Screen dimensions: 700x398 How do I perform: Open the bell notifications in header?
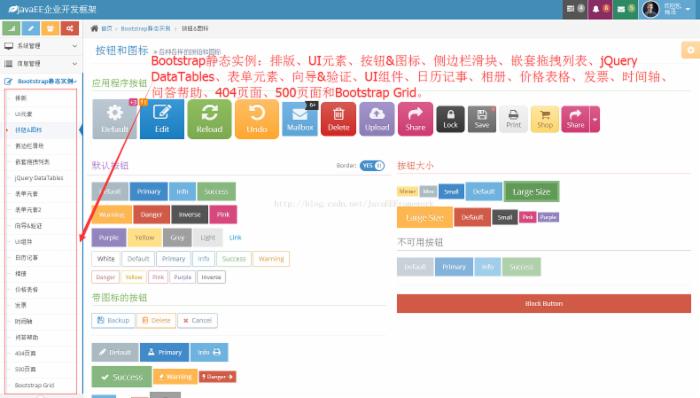[600, 9]
